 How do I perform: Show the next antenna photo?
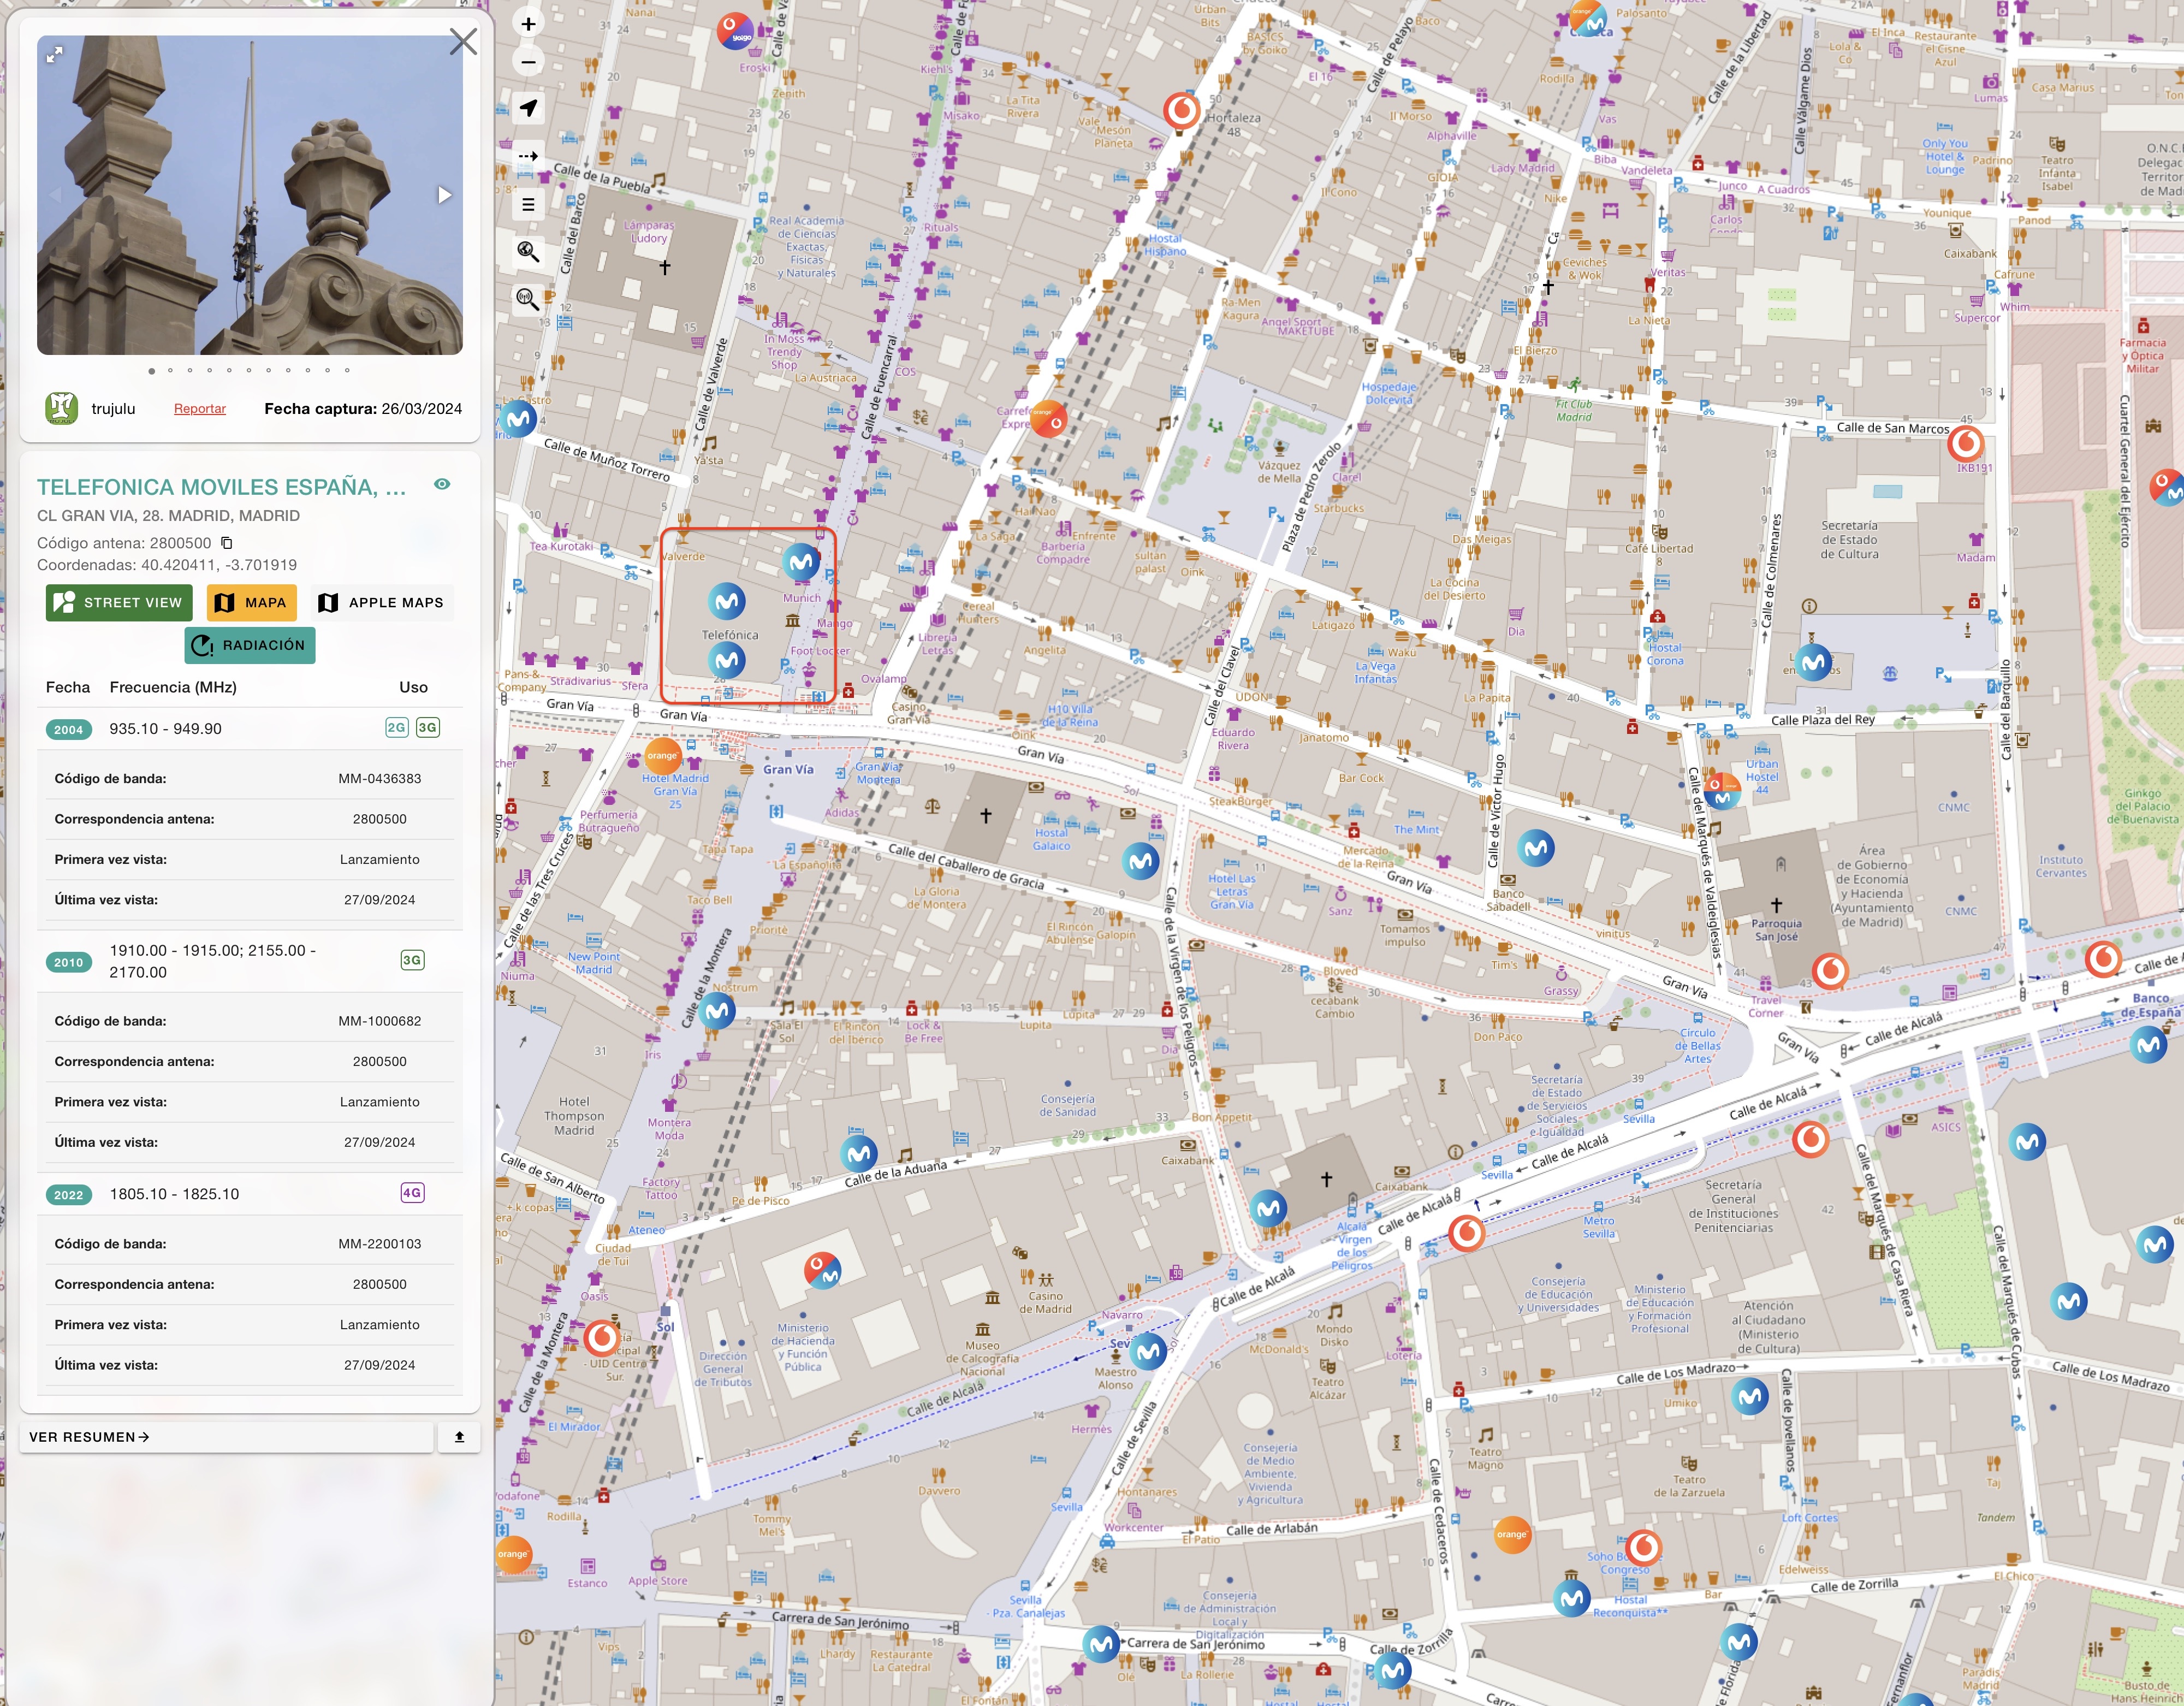pyautogui.click(x=444, y=195)
